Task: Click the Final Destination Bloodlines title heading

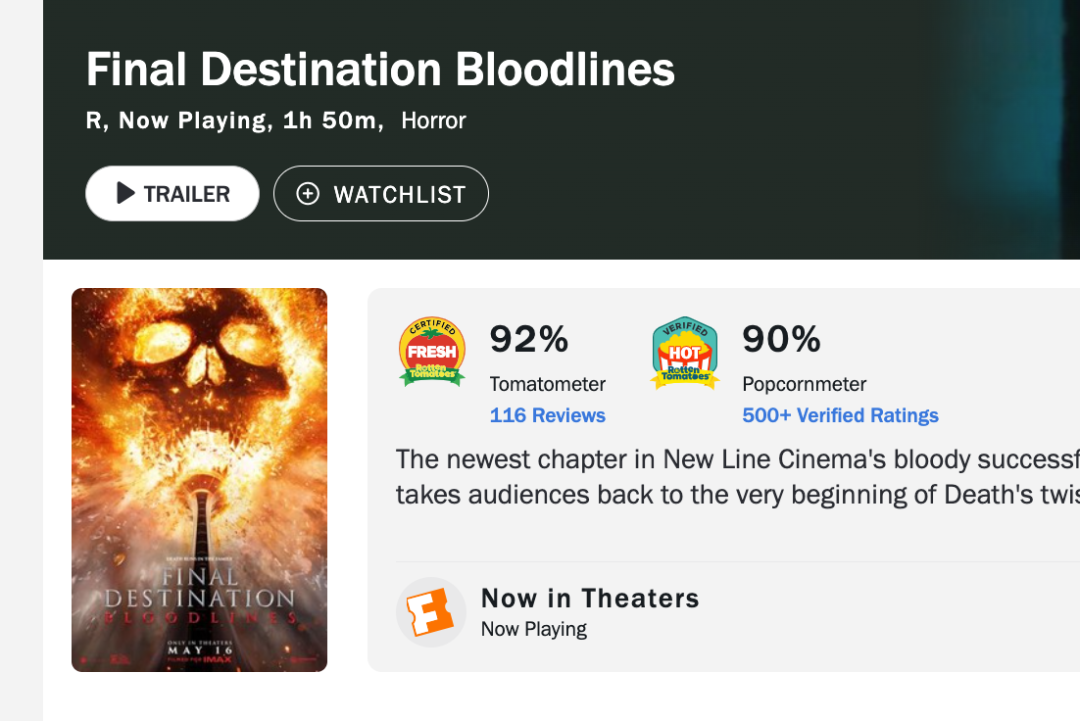Action: (380, 70)
